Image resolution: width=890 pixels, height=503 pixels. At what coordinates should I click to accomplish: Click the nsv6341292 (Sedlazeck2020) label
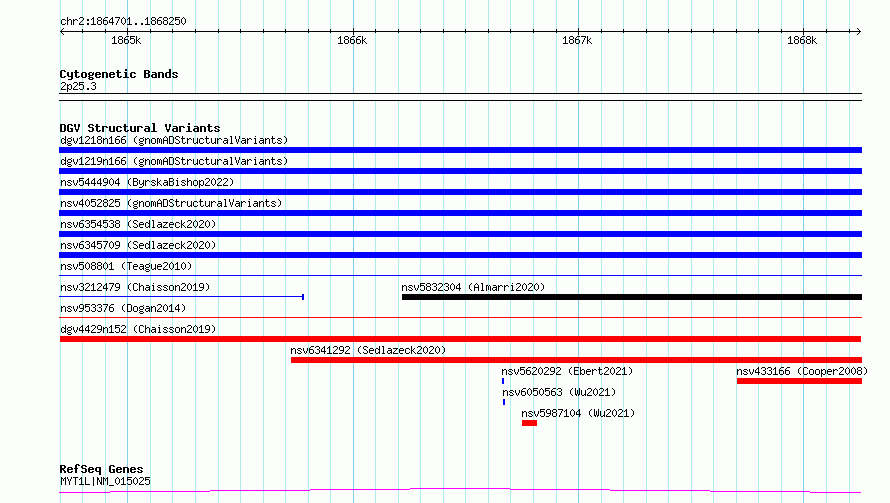[368, 350]
